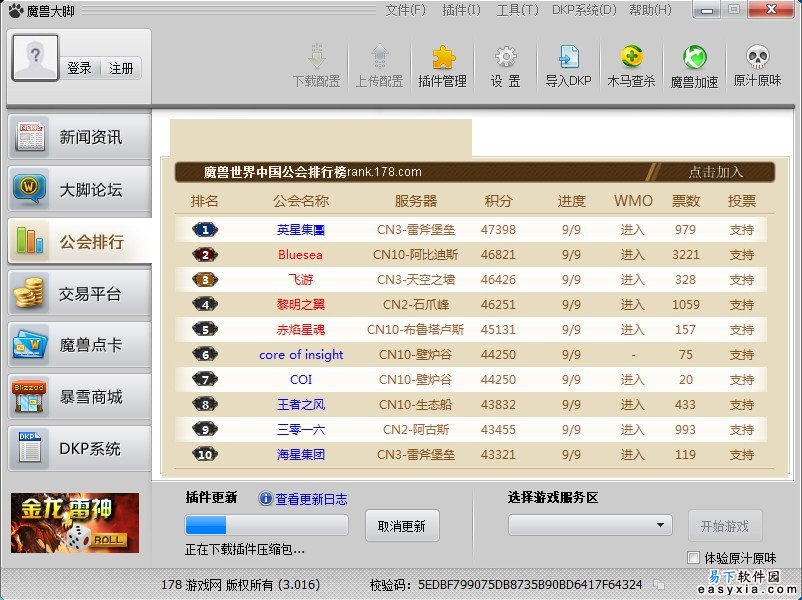Click the 下载配置 download config icon
This screenshot has width=802, height=600.
pyautogui.click(x=317, y=56)
